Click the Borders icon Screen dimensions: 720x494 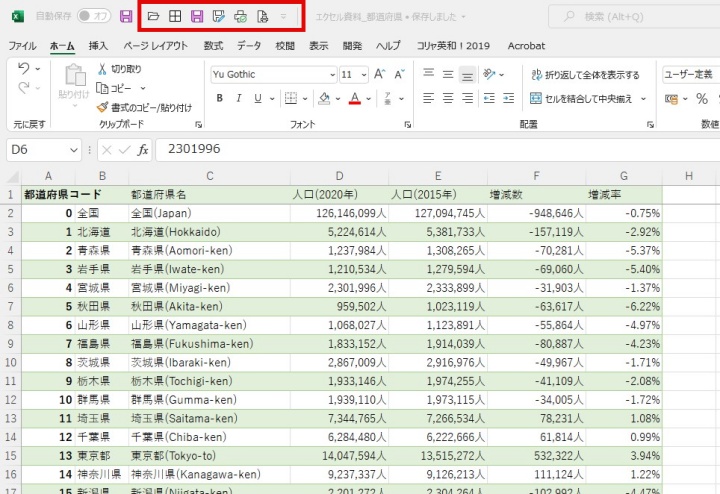(x=291, y=98)
